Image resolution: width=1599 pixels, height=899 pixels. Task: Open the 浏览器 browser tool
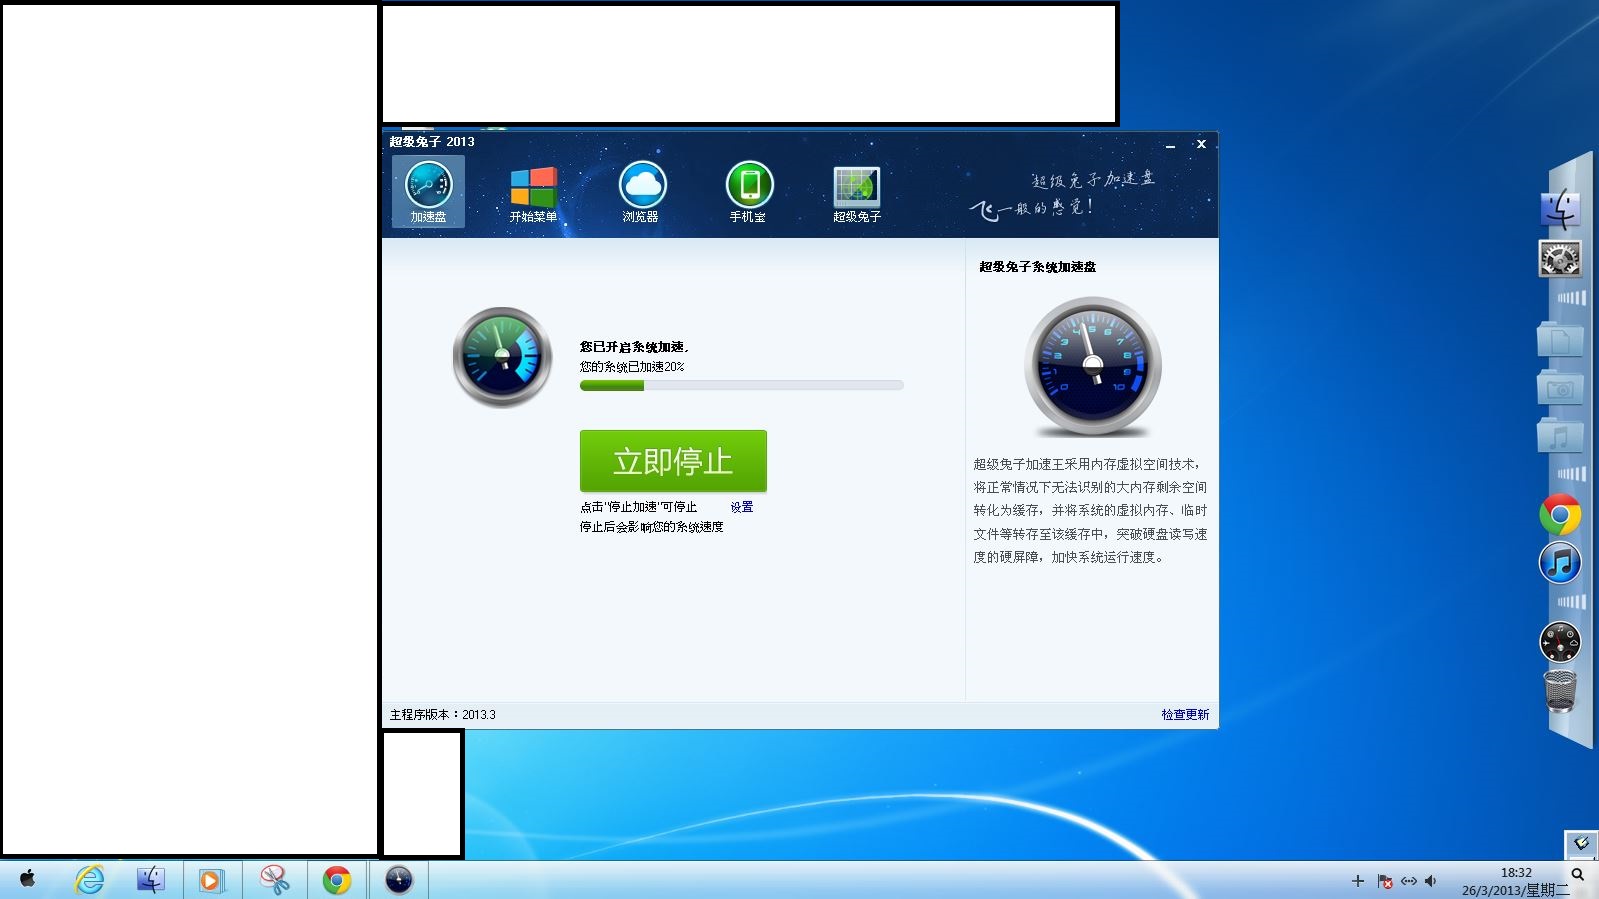pyautogui.click(x=641, y=192)
